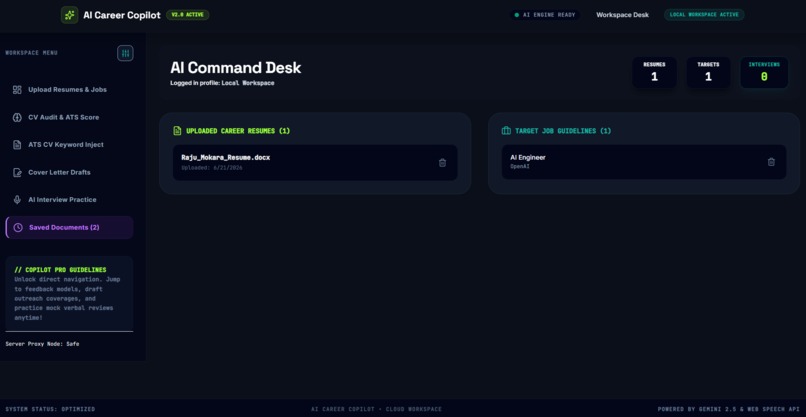
Task: Select the Raju_Mokara_Resume.docx row
Action: click(x=315, y=162)
